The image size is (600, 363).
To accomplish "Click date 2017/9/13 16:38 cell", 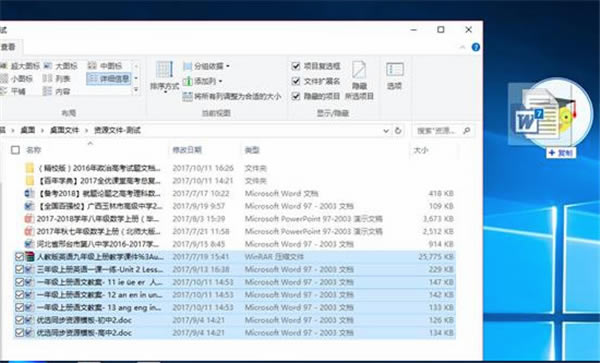I will click(x=201, y=269).
